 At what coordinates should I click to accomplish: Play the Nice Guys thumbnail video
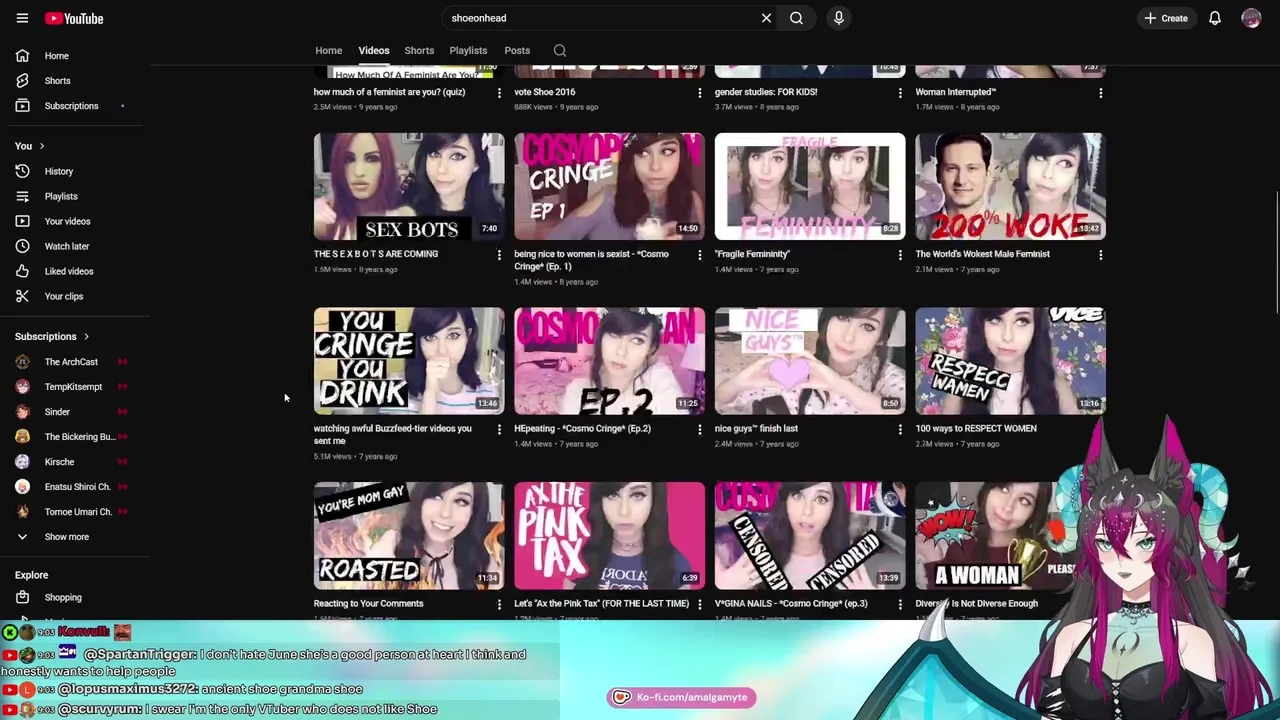click(810, 361)
